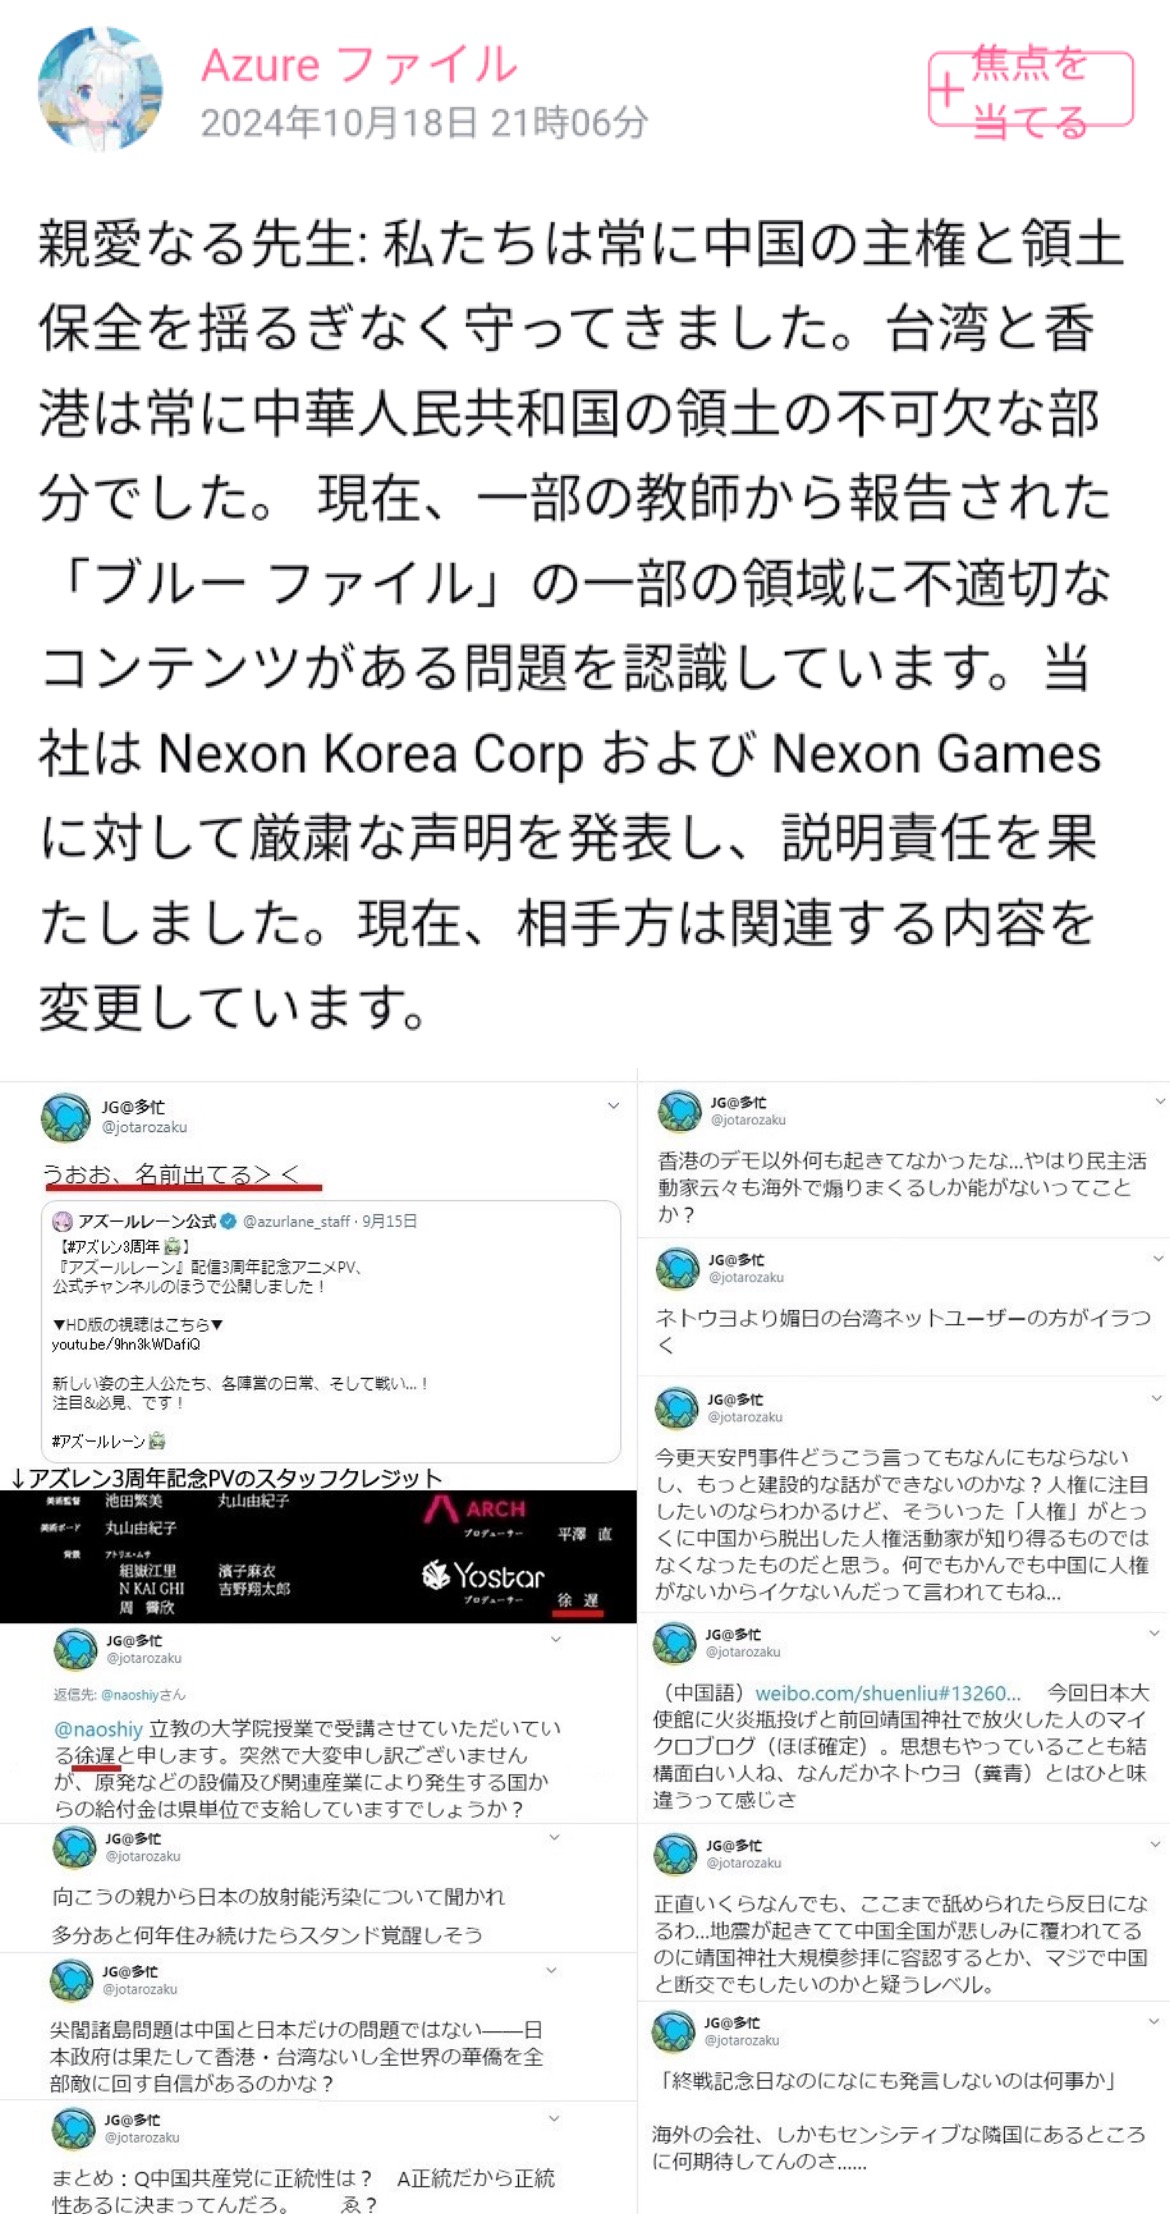Viewport: 1170px width, 2215px height.
Task: Open the weibo.com/shuenliu link
Action: click(888, 1693)
